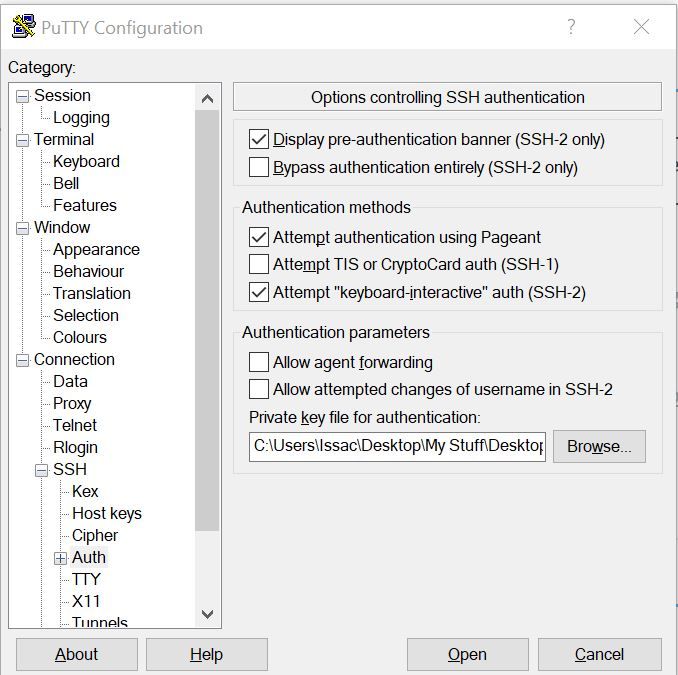Click Open to start session
Viewport: 678px width, 675px height.
467,654
